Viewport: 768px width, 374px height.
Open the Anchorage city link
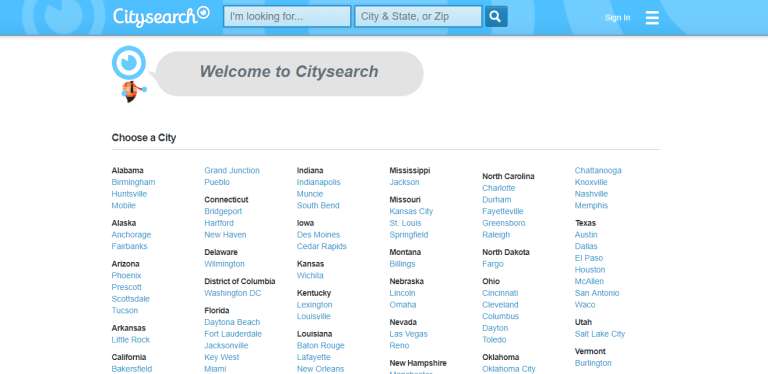[x=131, y=235]
